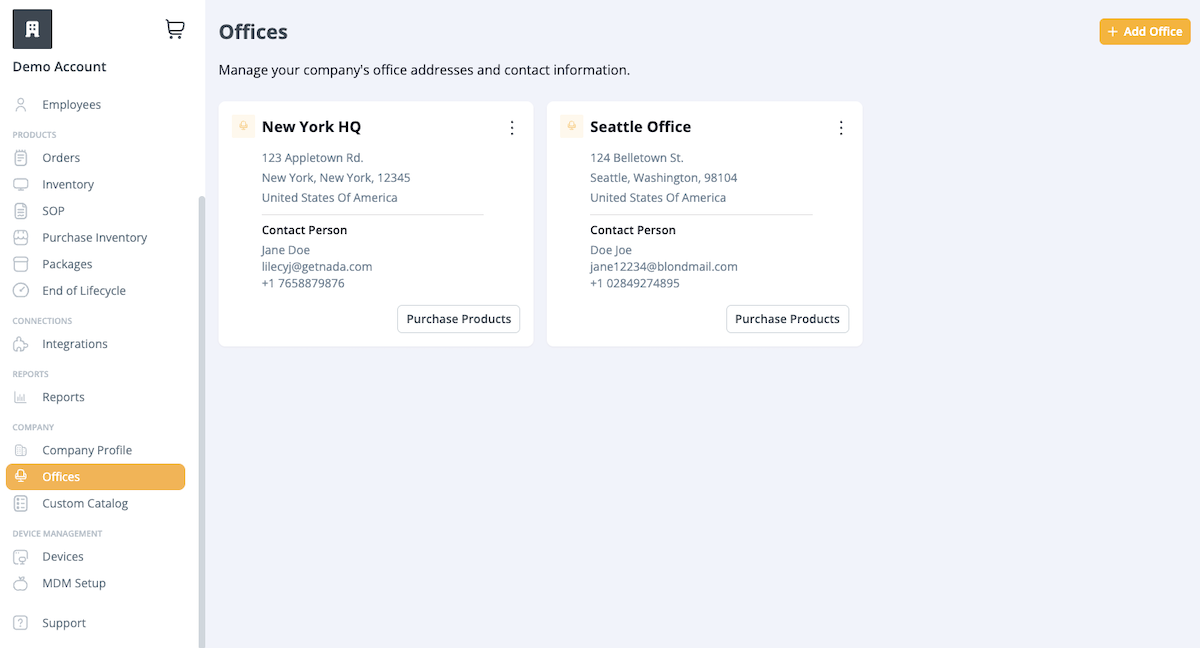Click the Employees person icon

21,105
